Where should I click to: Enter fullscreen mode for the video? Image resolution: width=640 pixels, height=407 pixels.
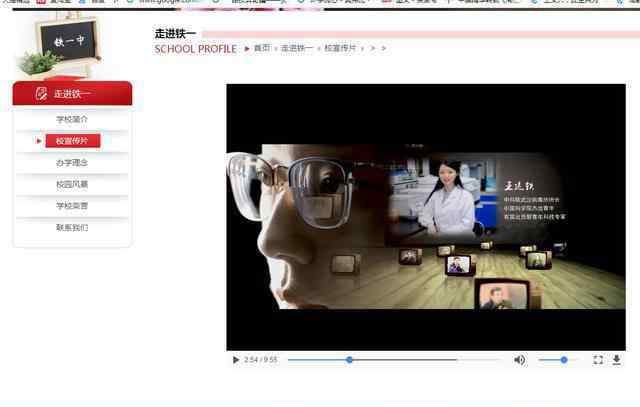coord(598,360)
